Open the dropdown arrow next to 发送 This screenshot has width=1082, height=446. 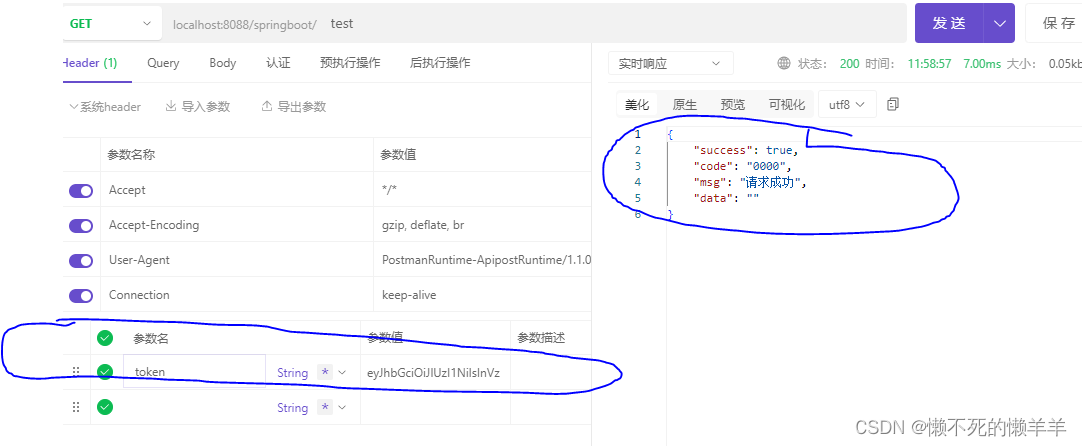click(x=1000, y=23)
